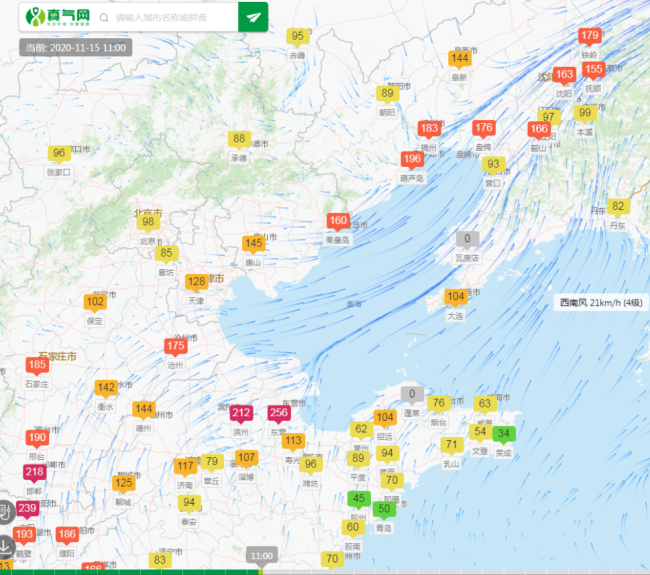
Task: Select the 256 AQI marker at Dongying
Action: click(x=279, y=413)
